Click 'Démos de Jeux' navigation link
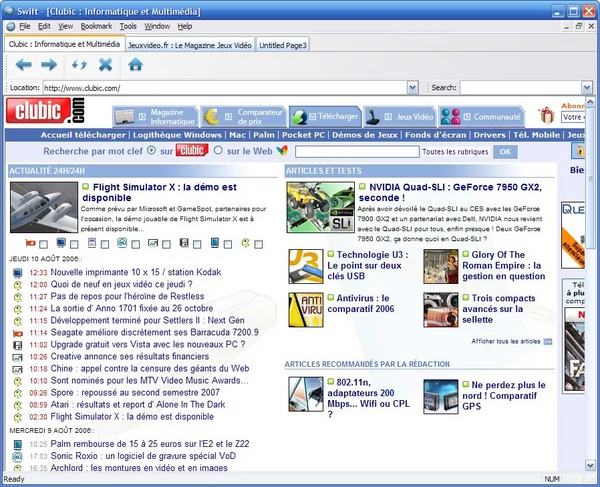 coord(365,135)
